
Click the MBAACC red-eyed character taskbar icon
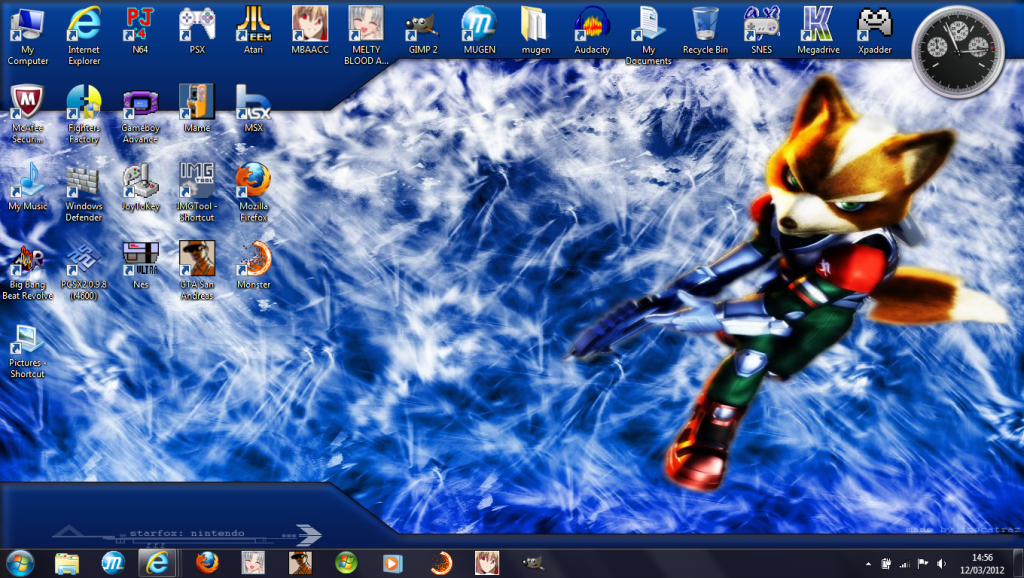pyautogui.click(x=487, y=563)
